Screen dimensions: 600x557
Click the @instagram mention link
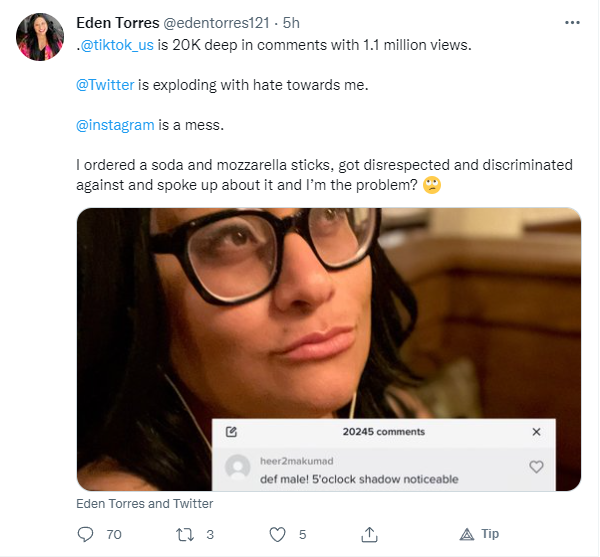[115, 125]
